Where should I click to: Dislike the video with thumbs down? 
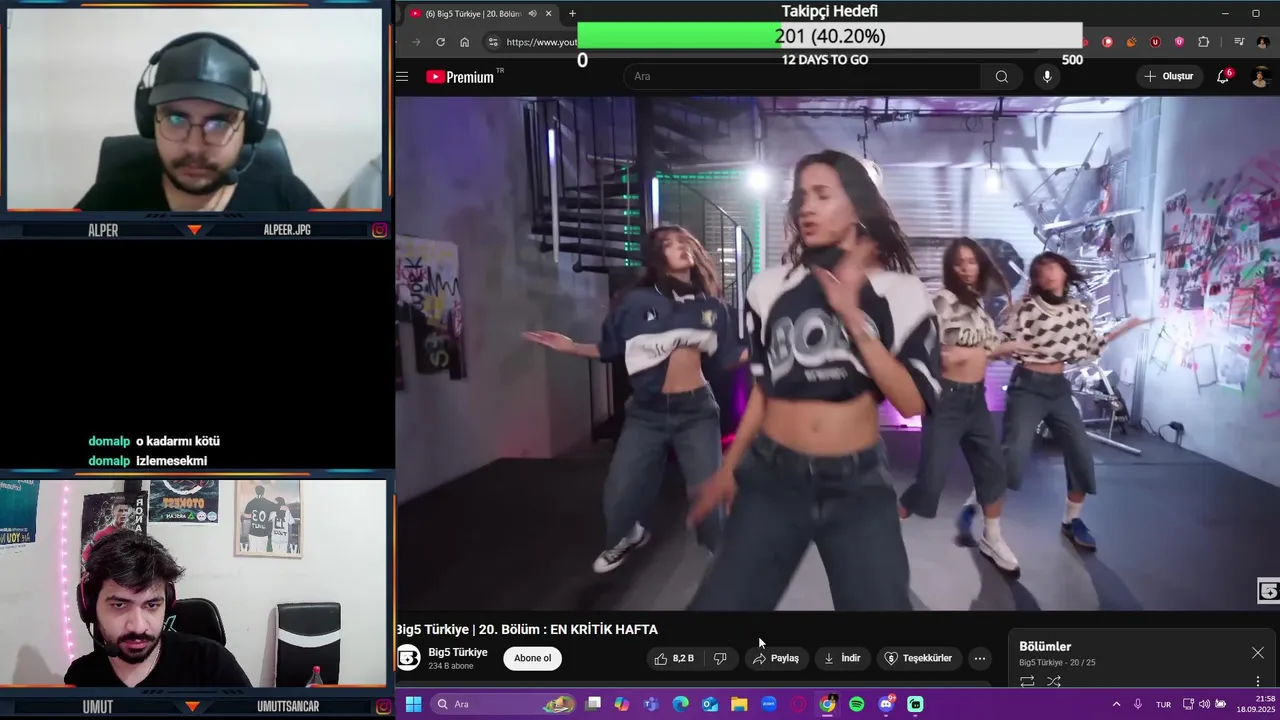pyautogui.click(x=720, y=658)
